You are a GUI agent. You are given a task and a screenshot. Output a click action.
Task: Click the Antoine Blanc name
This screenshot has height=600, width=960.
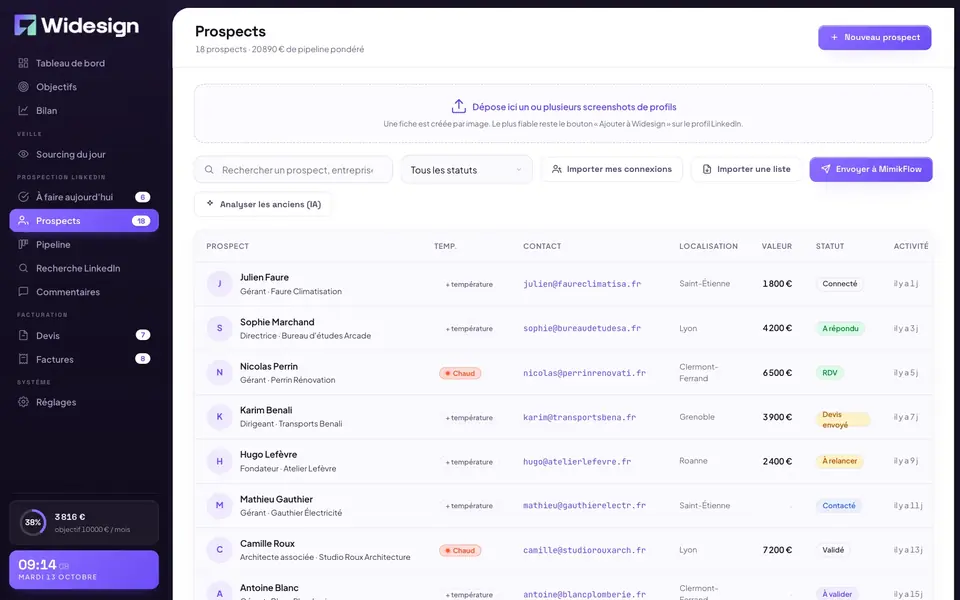pyautogui.click(x=269, y=588)
